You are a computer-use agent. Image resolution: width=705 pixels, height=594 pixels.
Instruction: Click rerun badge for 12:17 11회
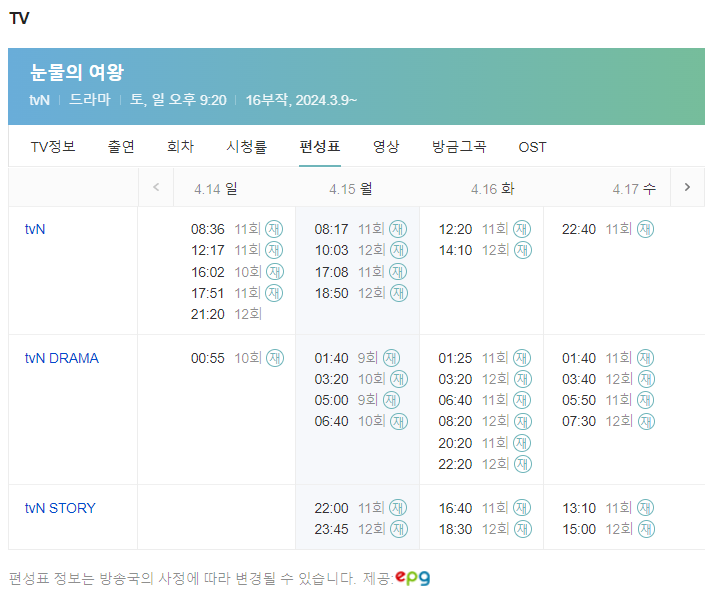274,250
